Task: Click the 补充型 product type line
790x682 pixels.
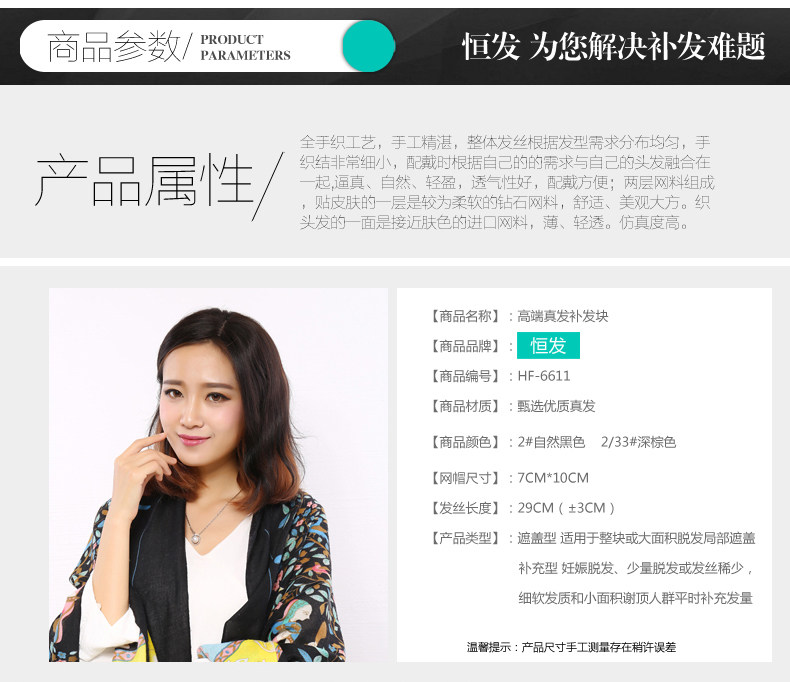Action: pos(636,568)
